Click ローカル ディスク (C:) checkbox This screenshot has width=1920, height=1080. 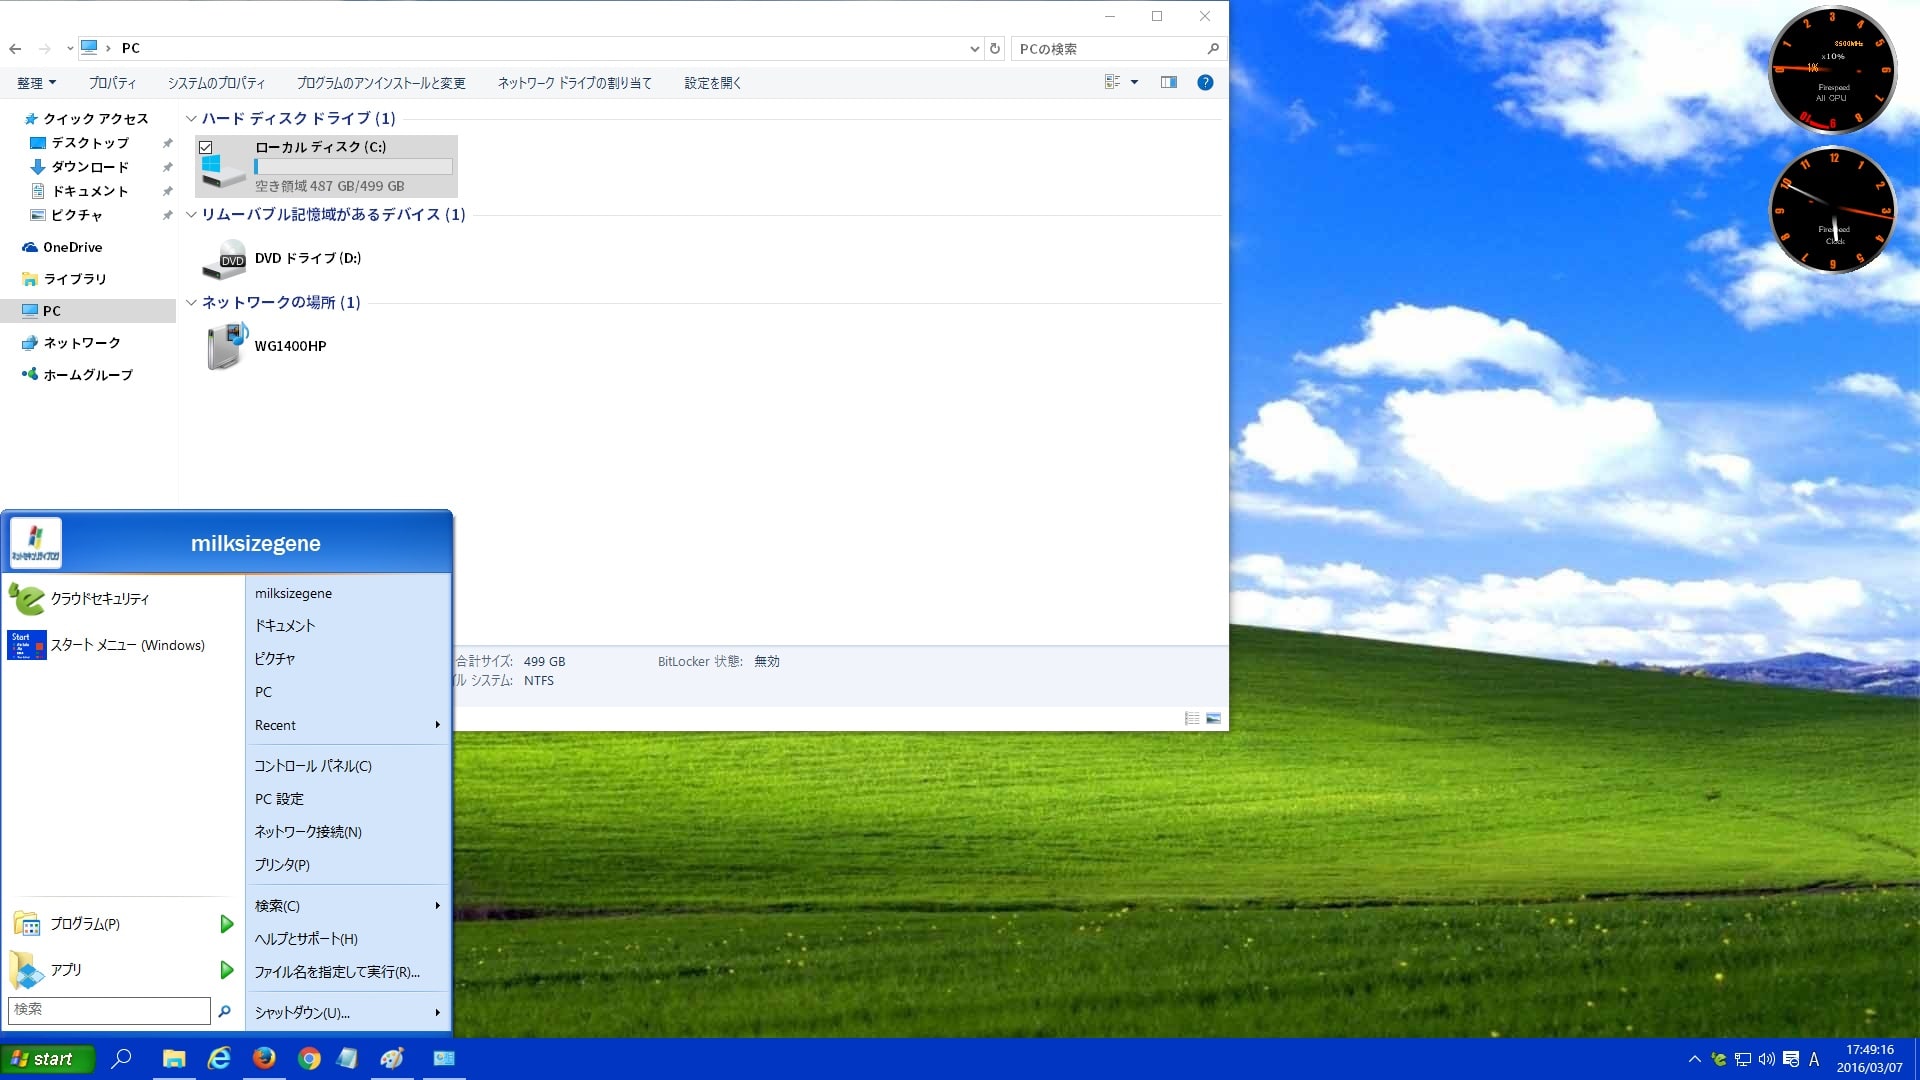pyautogui.click(x=206, y=145)
